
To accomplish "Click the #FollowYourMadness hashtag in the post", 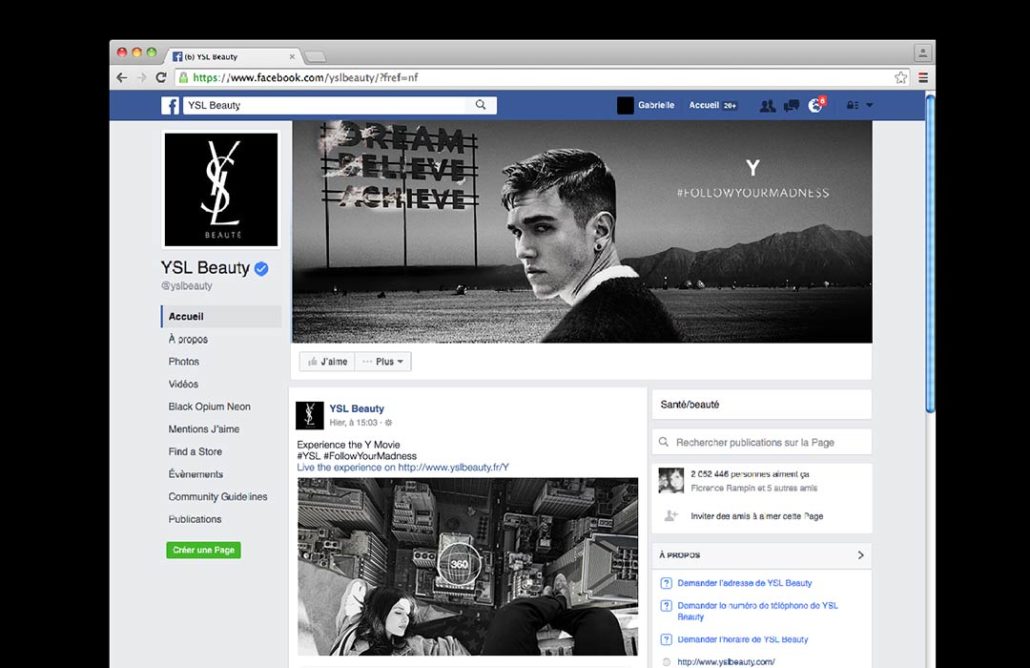I will tap(370, 456).
